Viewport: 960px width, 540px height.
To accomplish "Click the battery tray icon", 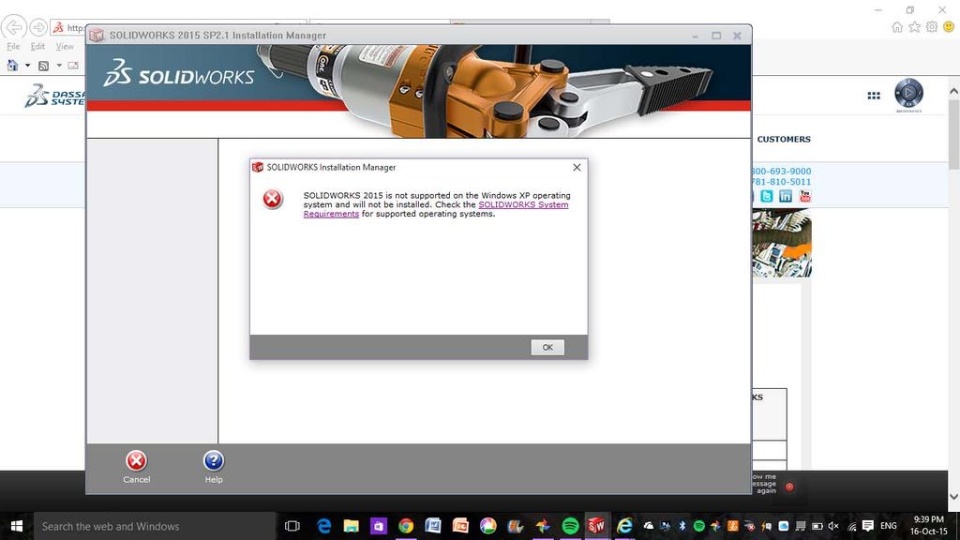I will tap(817, 526).
